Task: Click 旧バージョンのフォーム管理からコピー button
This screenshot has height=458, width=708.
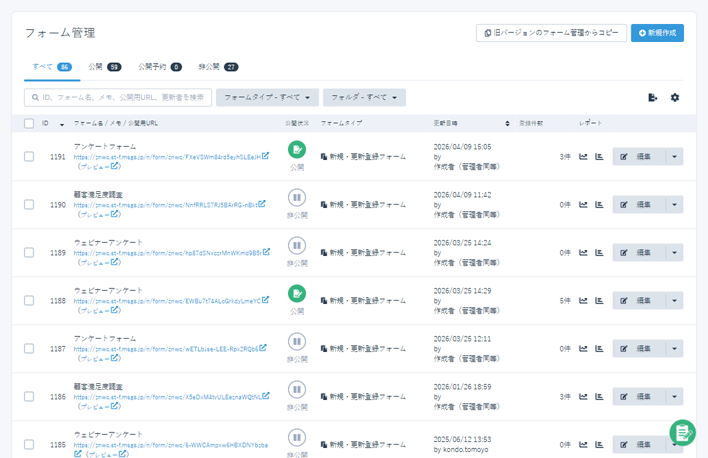Action: tap(551, 33)
